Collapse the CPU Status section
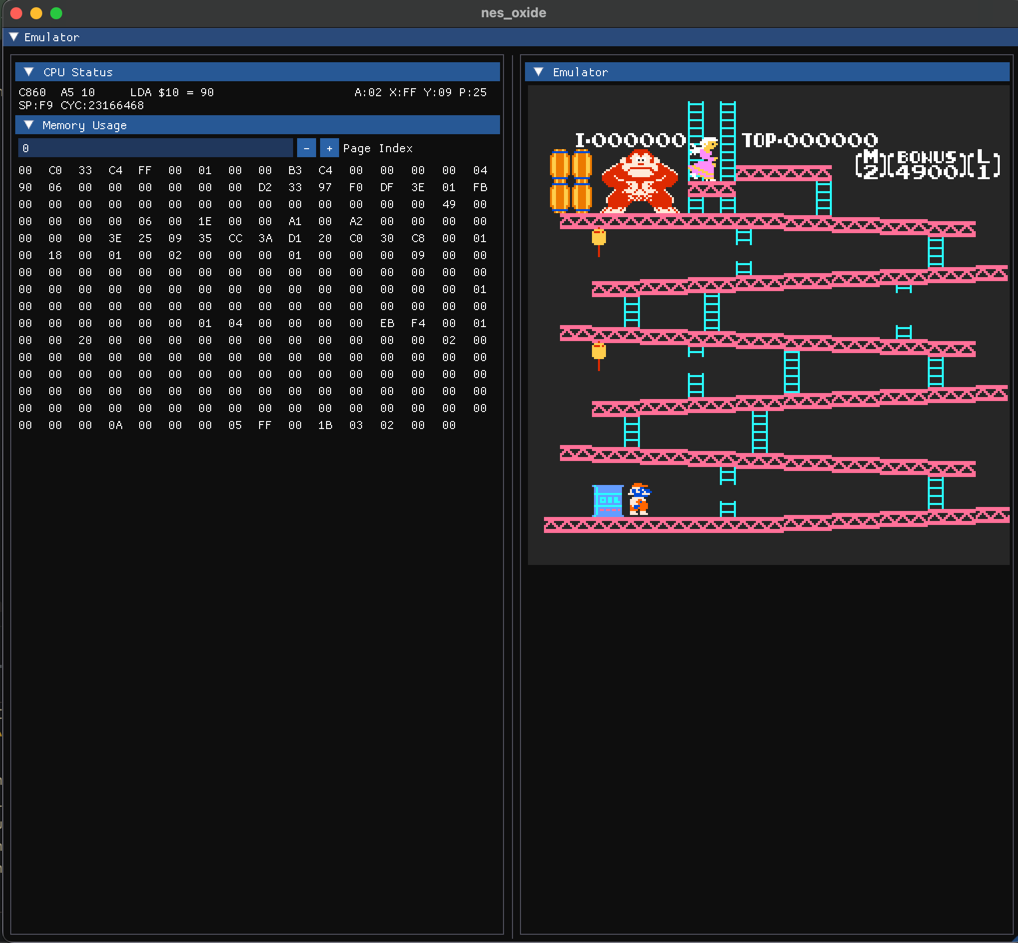This screenshot has height=943, width=1018. point(29,72)
